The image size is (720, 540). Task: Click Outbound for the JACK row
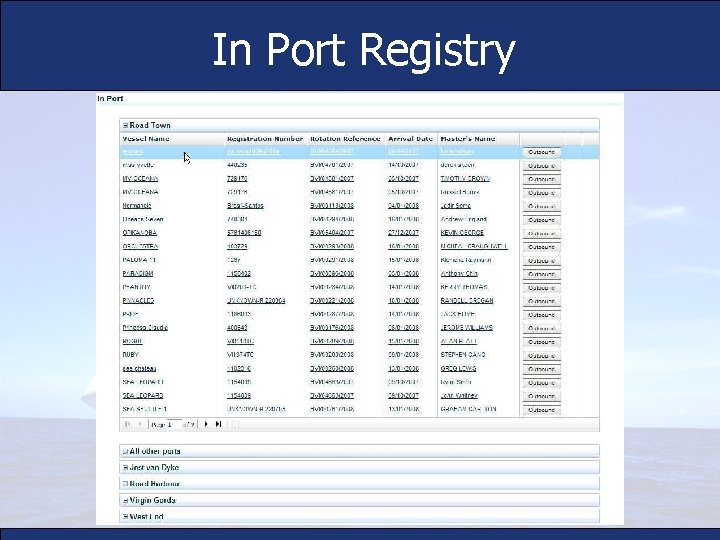tap(542, 315)
